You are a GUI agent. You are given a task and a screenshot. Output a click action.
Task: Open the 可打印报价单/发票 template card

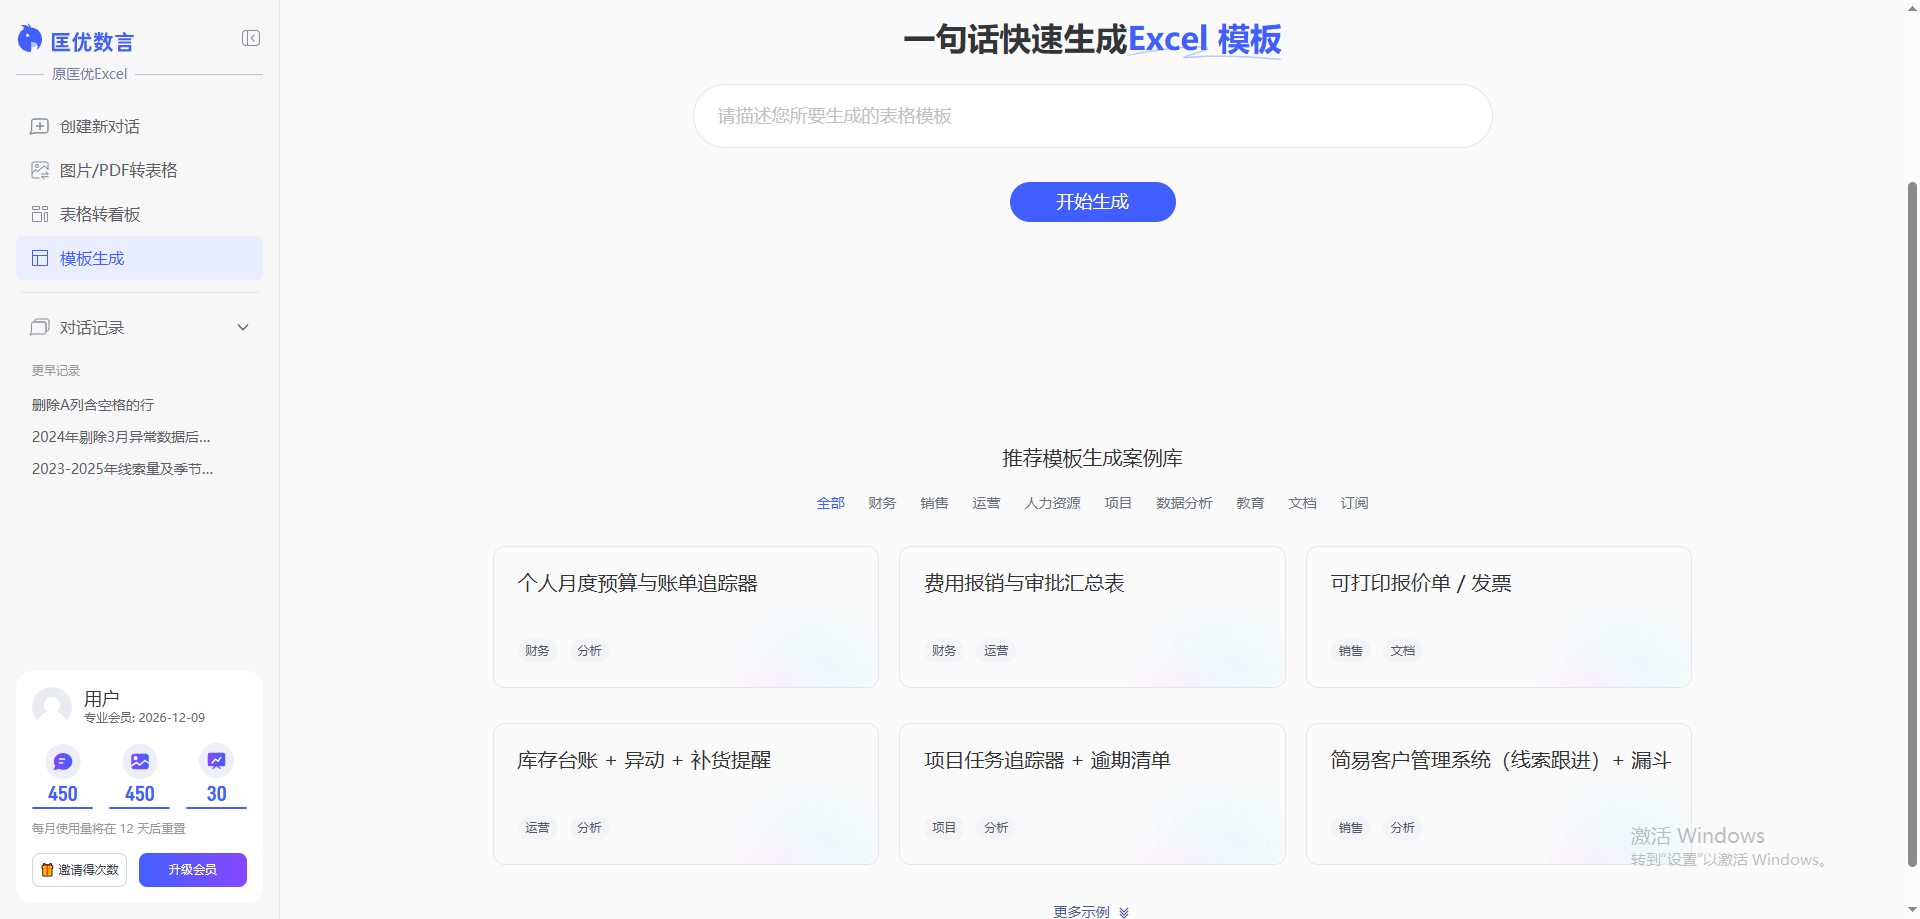pyautogui.click(x=1497, y=616)
